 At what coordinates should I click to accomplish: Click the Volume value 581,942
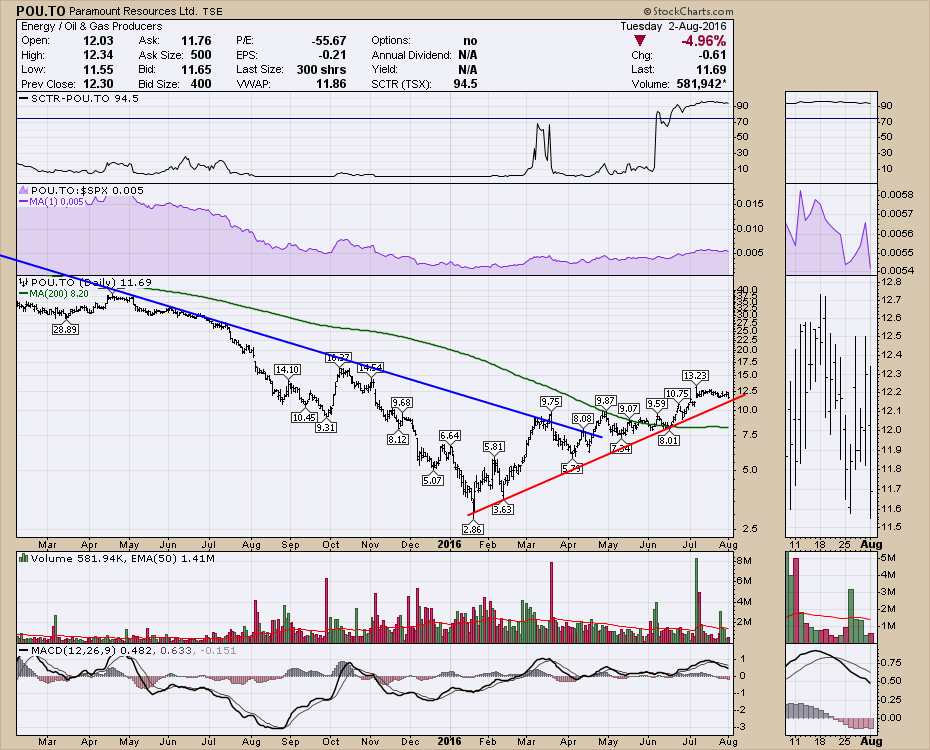click(x=701, y=84)
